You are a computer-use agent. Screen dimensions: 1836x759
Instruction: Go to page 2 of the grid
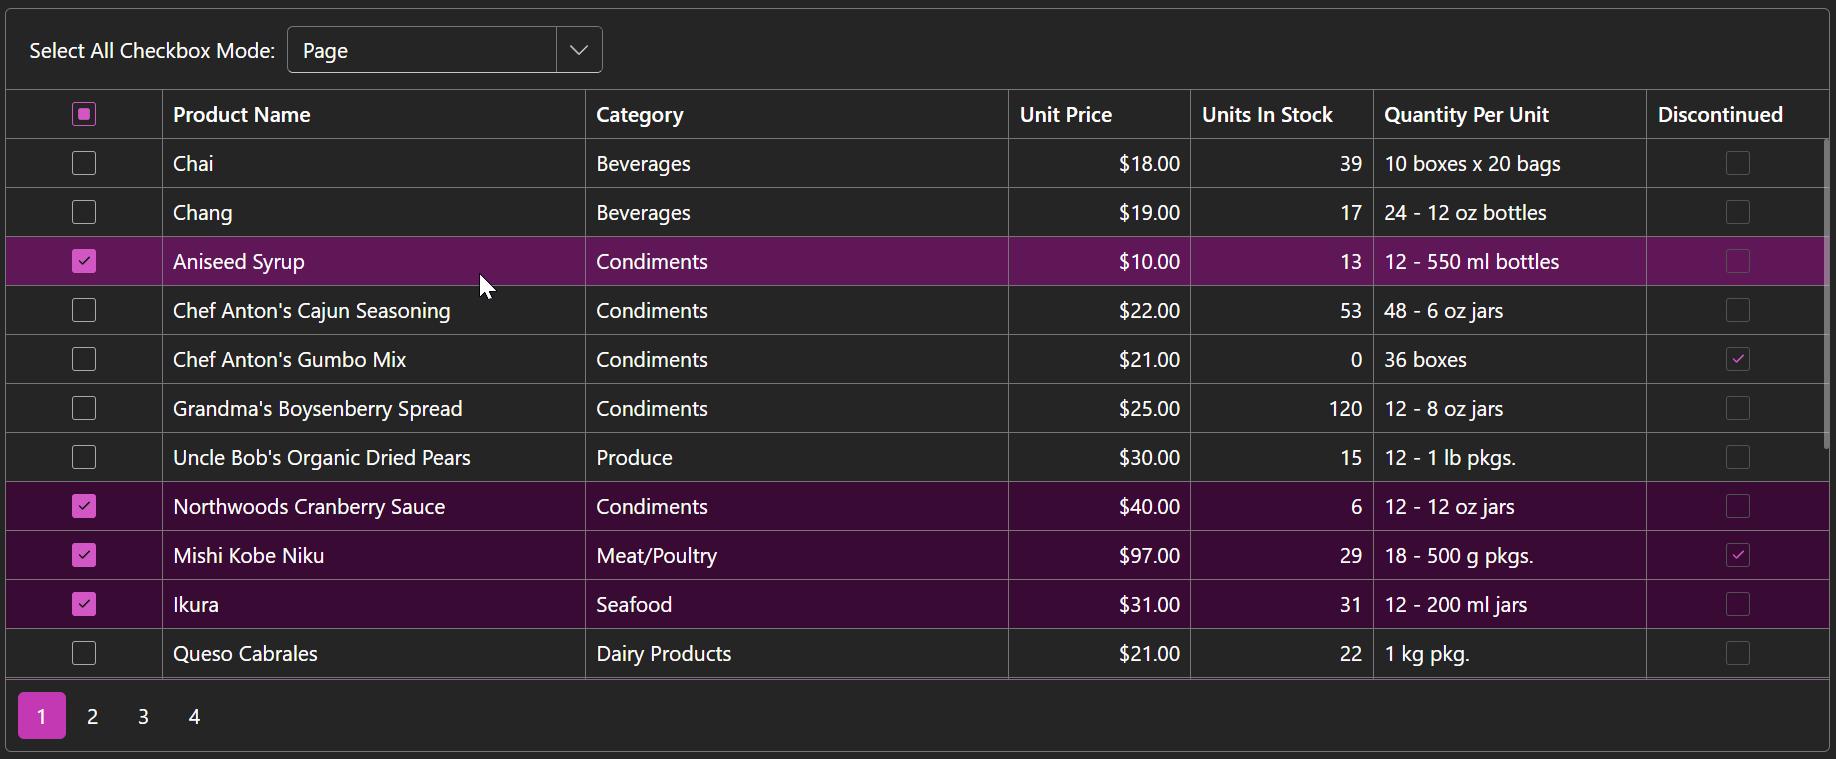[x=92, y=716]
